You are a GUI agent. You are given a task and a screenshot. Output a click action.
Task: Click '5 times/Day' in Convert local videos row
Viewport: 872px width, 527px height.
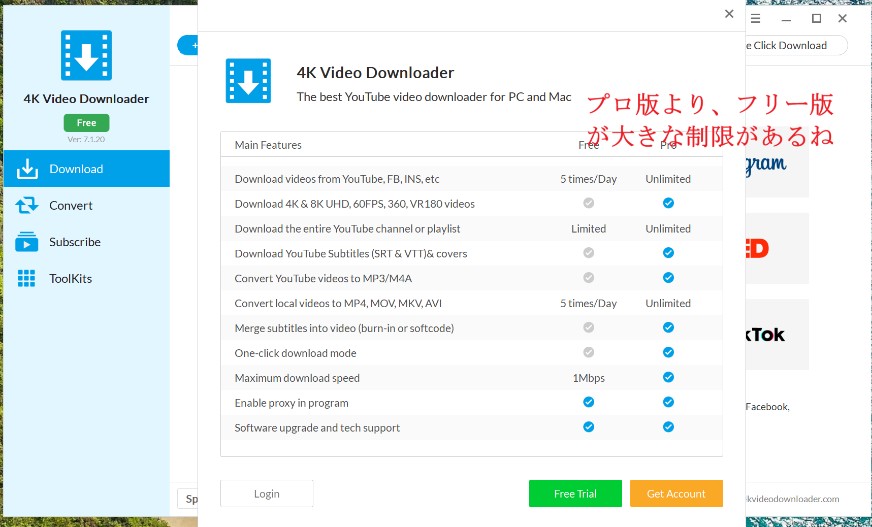tap(588, 304)
